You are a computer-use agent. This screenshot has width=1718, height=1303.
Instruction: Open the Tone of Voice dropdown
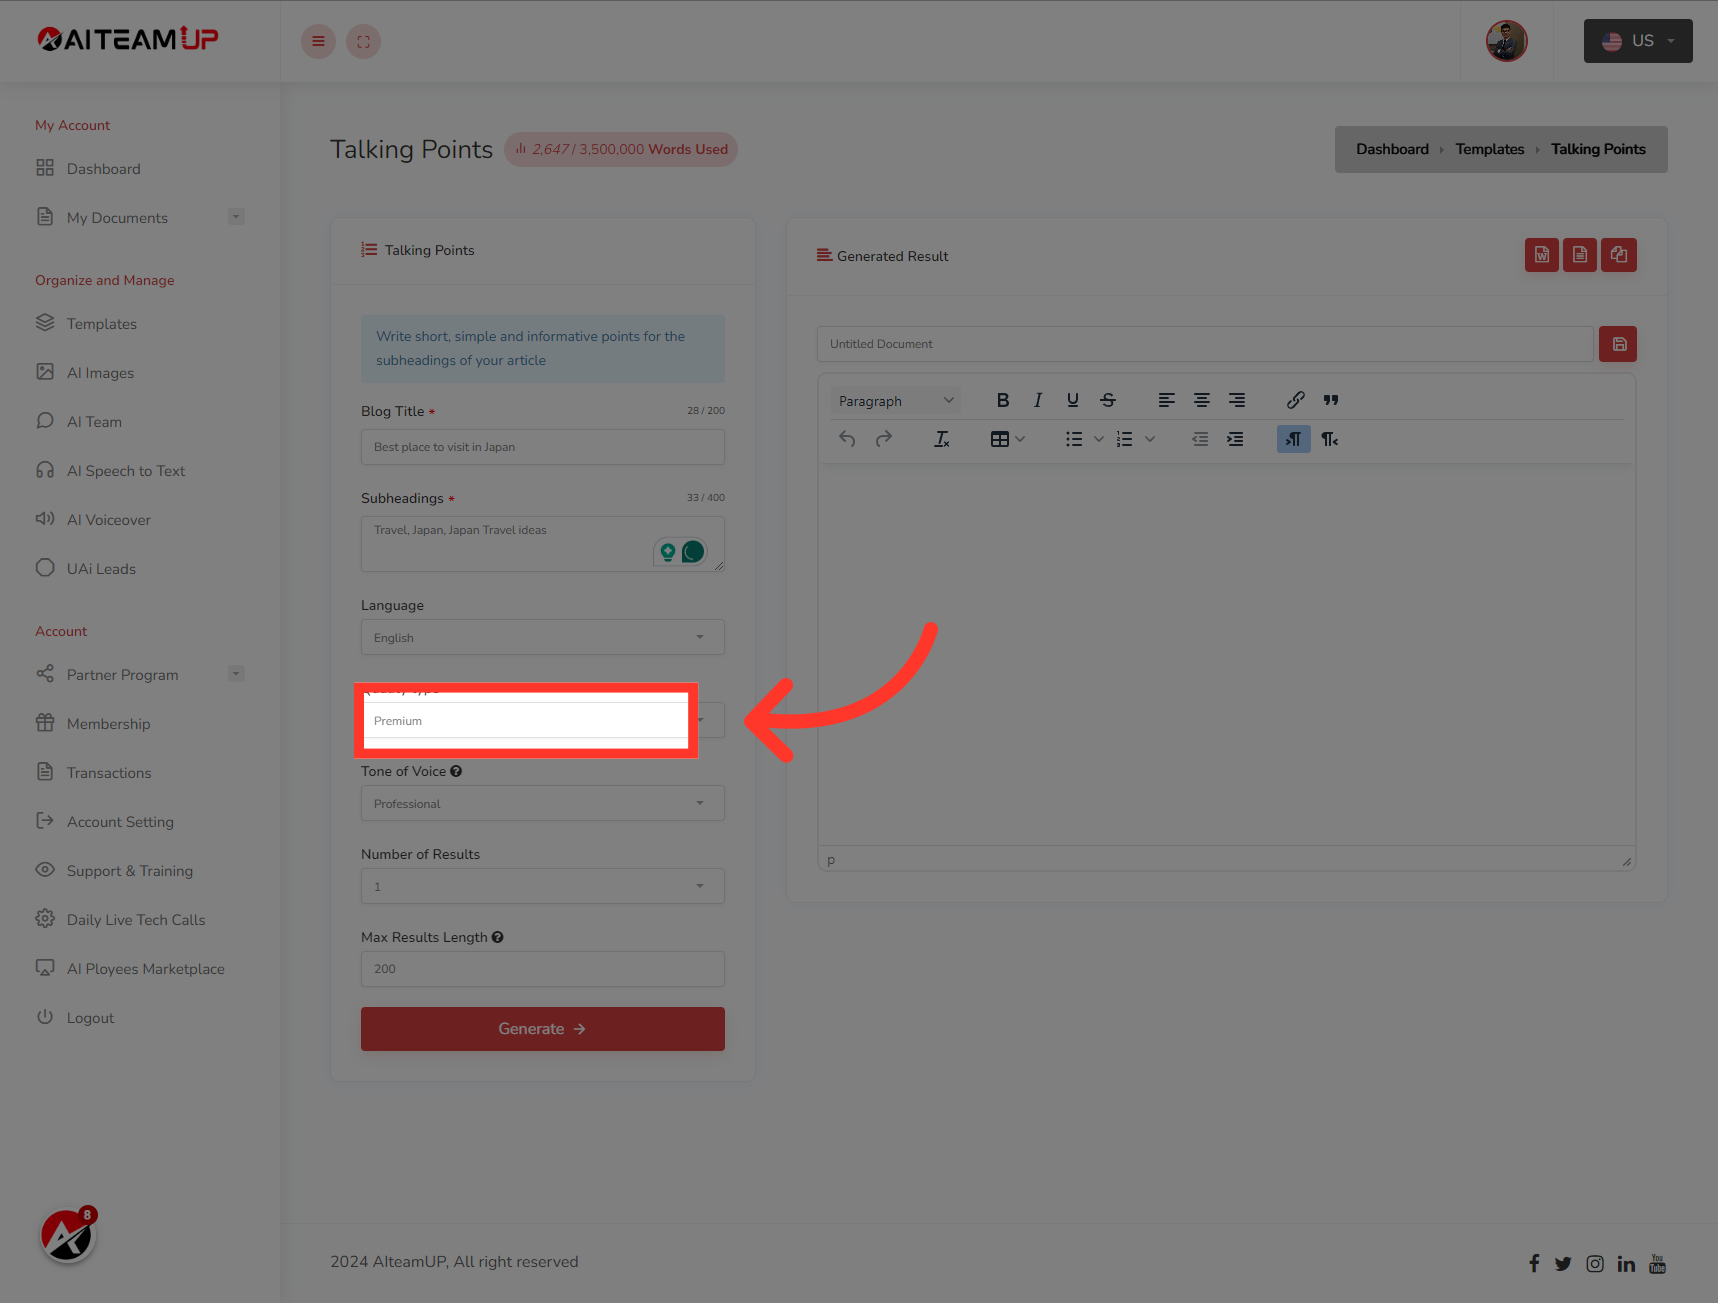tap(542, 803)
